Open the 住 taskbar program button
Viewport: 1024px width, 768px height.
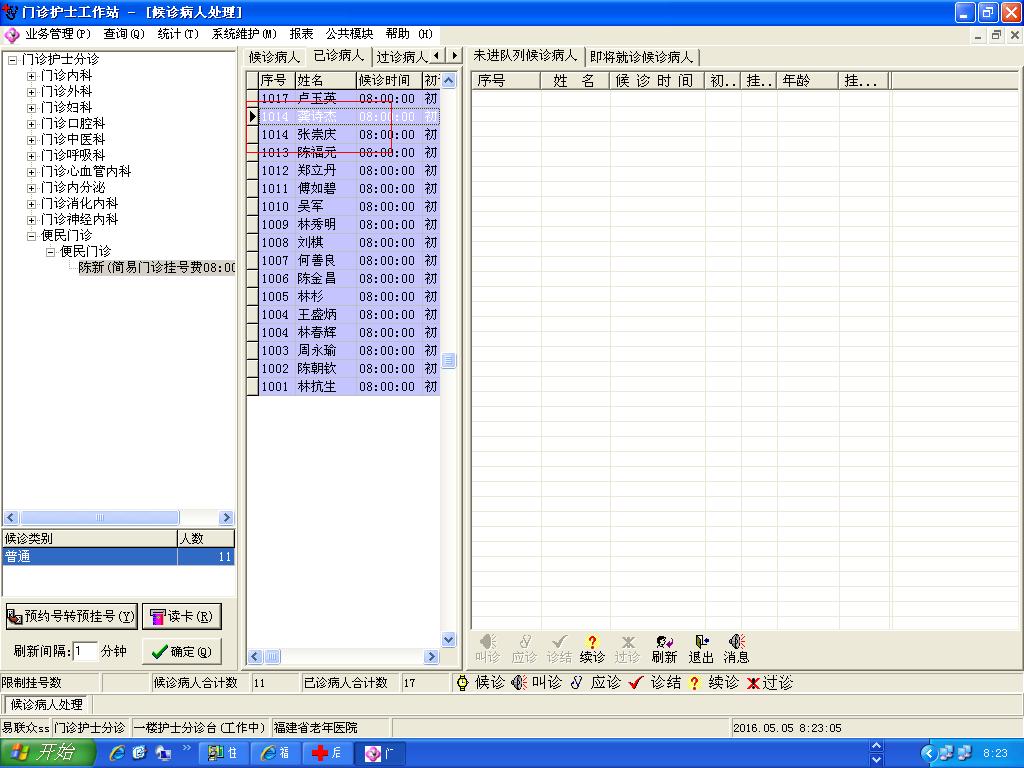(222, 753)
